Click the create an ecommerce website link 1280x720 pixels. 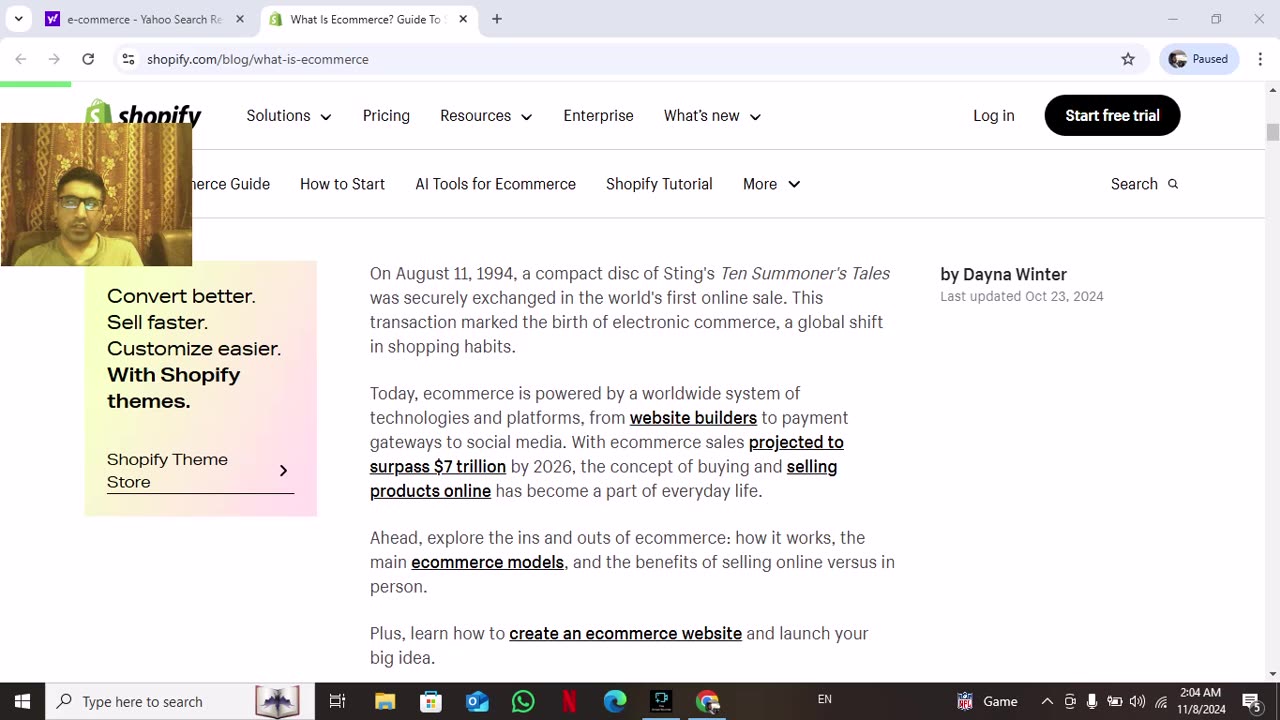tap(625, 633)
